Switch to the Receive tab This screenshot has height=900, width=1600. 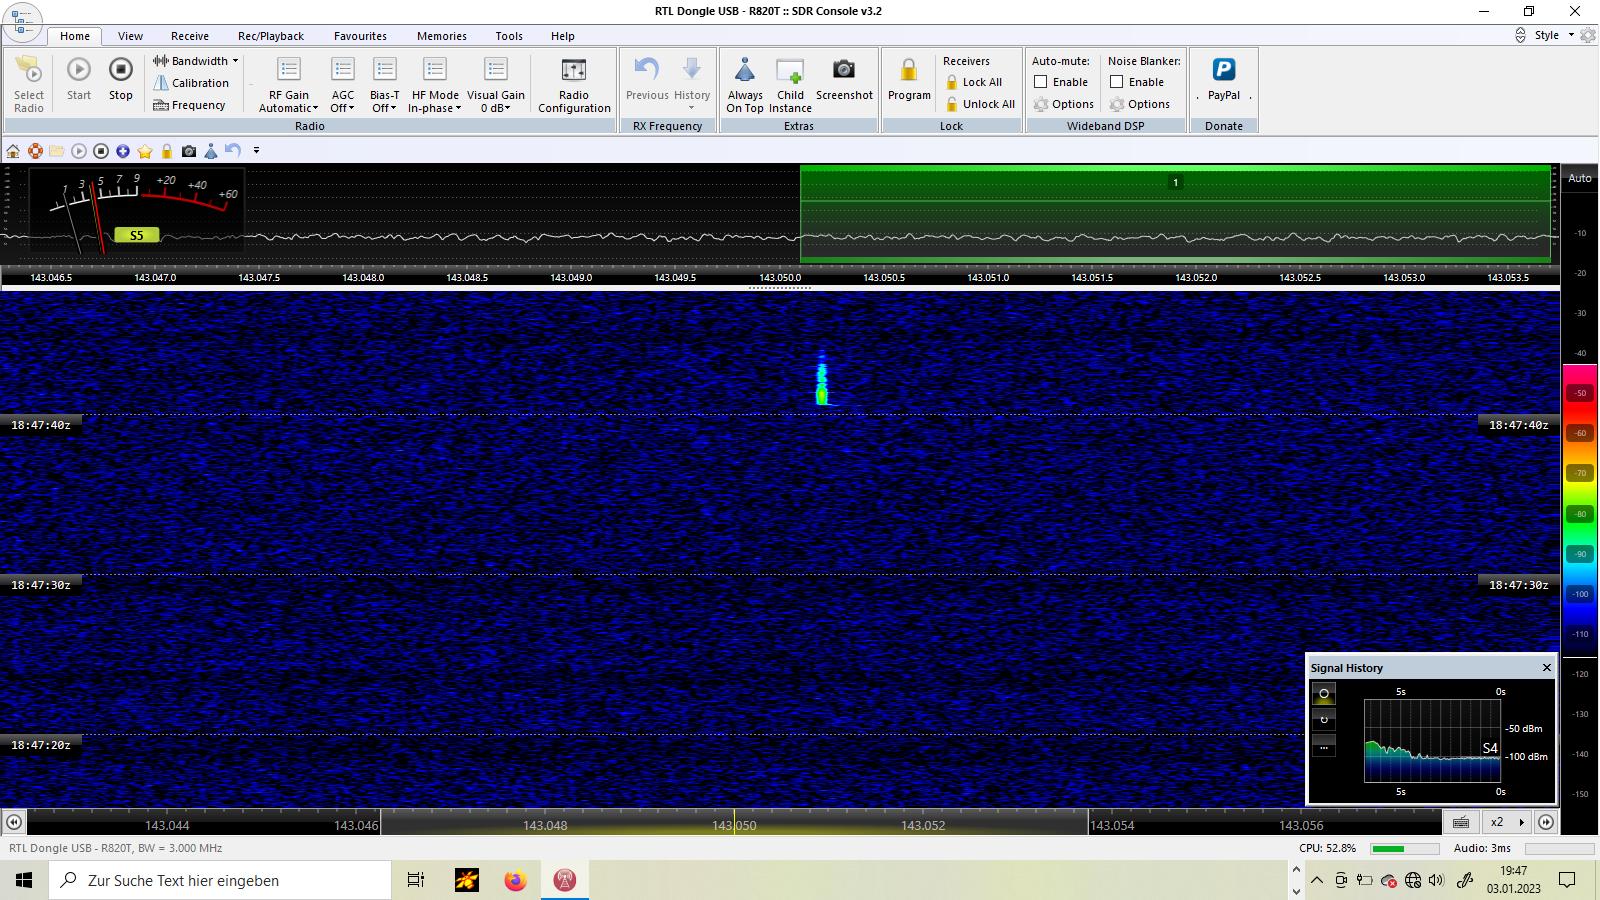pyautogui.click(x=190, y=36)
